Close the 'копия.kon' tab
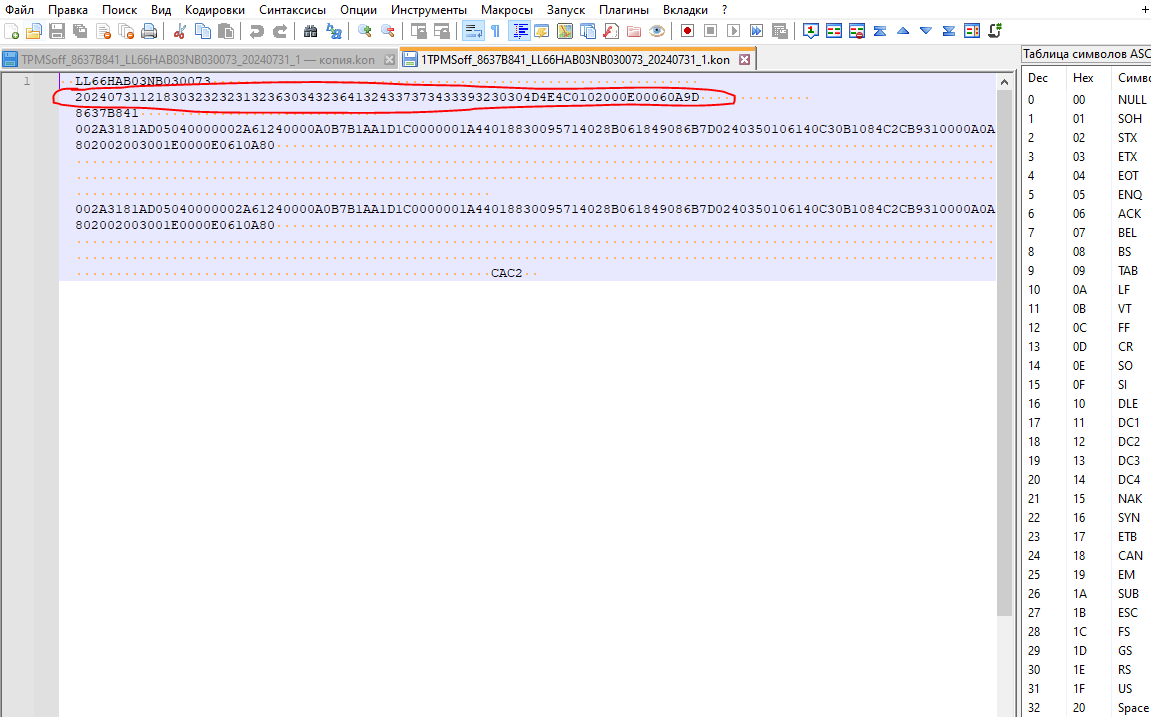This screenshot has width=1151, height=717. click(x=390, y=59)
